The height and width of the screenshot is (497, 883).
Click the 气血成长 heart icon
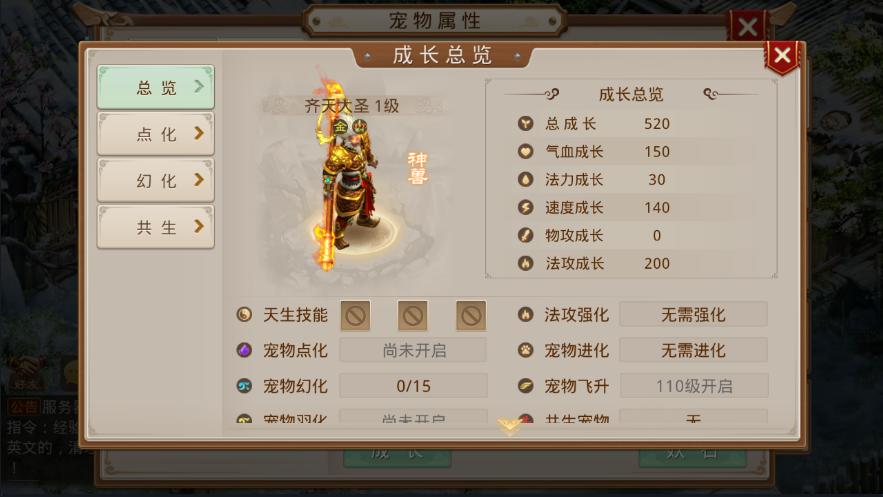(x=525, y=151)
